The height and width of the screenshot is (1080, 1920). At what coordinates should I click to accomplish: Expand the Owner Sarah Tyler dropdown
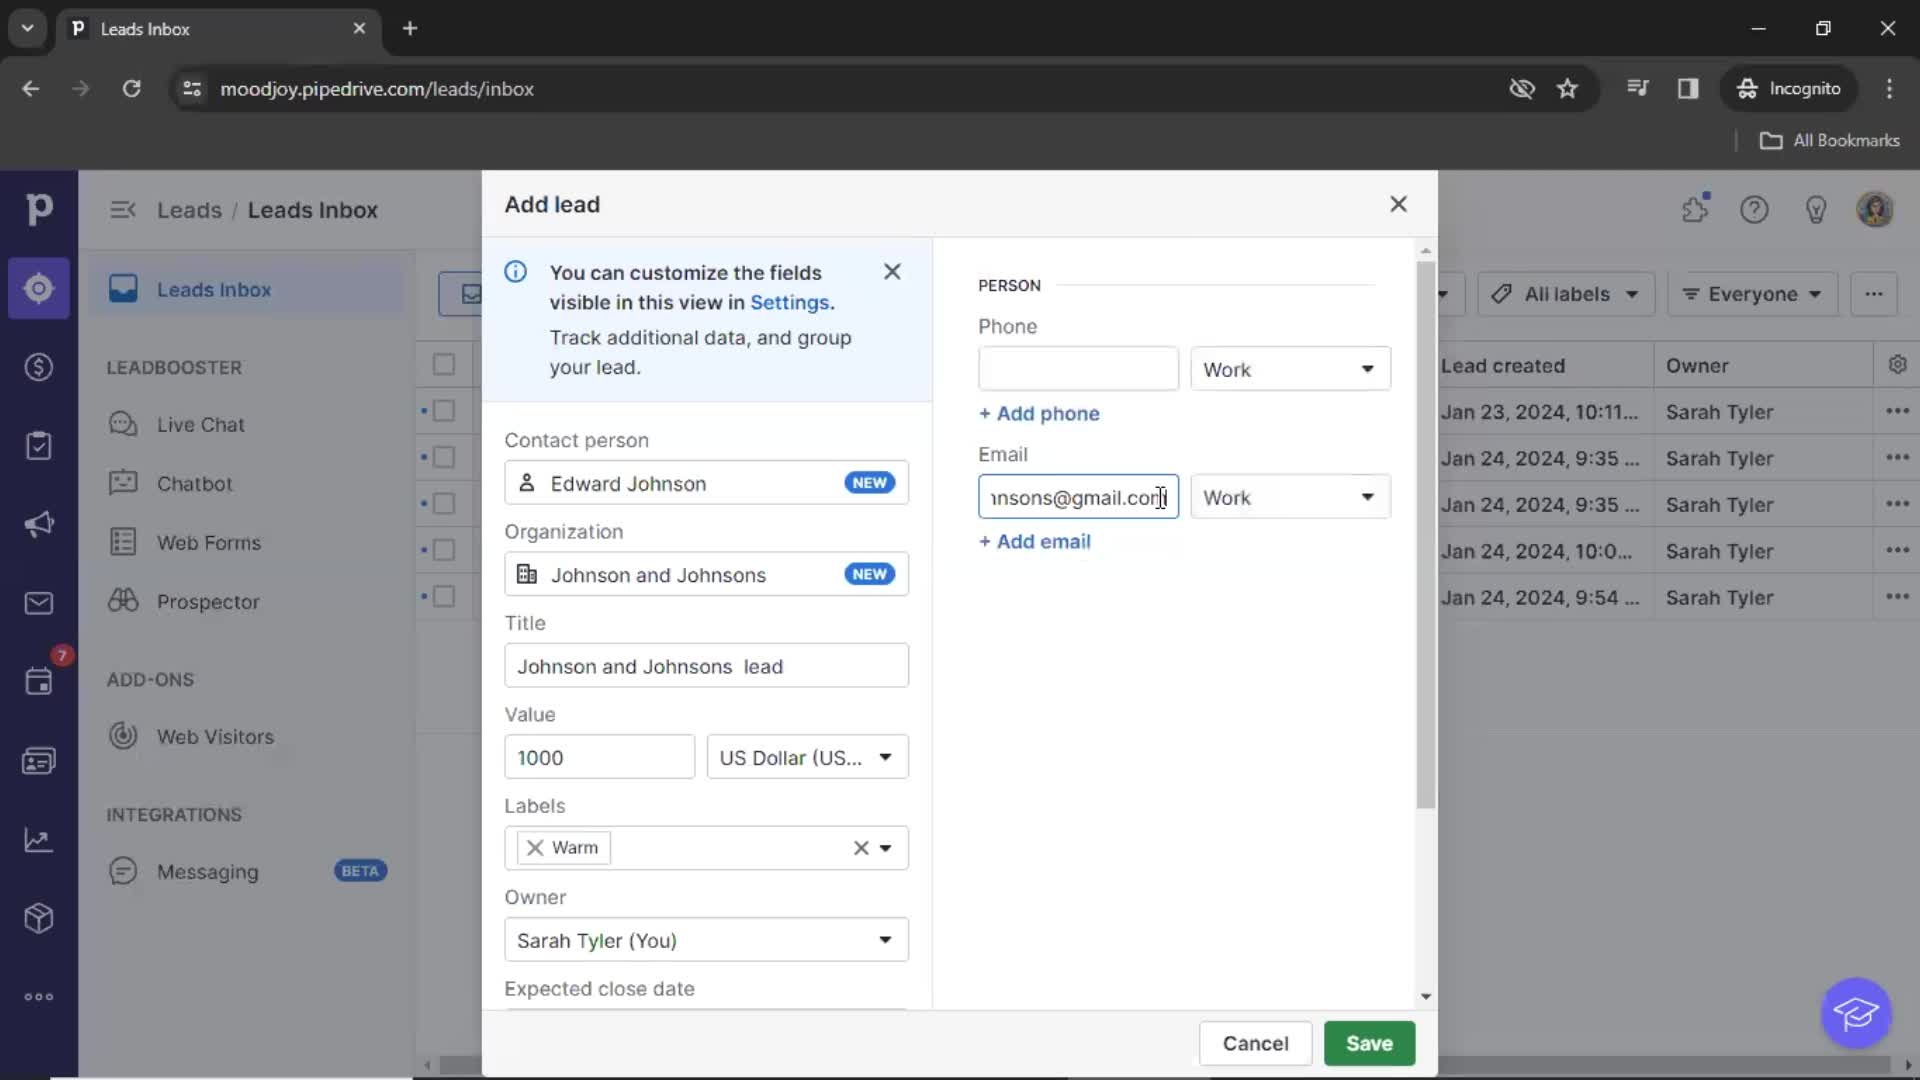point(884,939)
